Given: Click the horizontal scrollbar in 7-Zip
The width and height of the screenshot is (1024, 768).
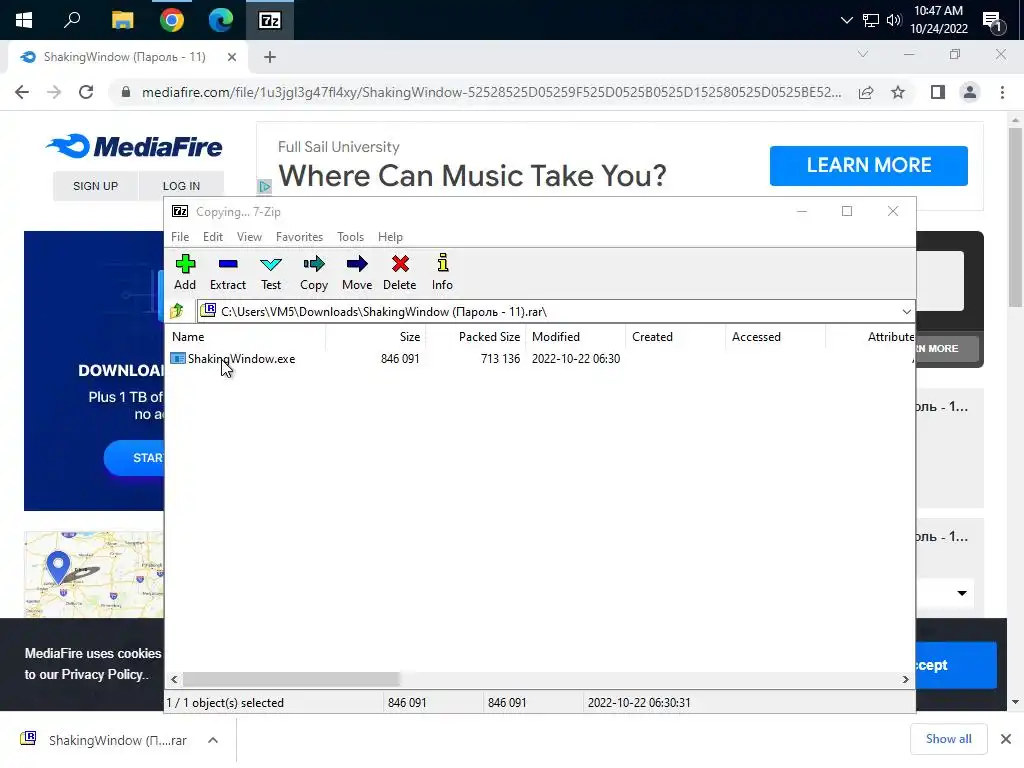Looking at the screenshot, I should 291,679.
